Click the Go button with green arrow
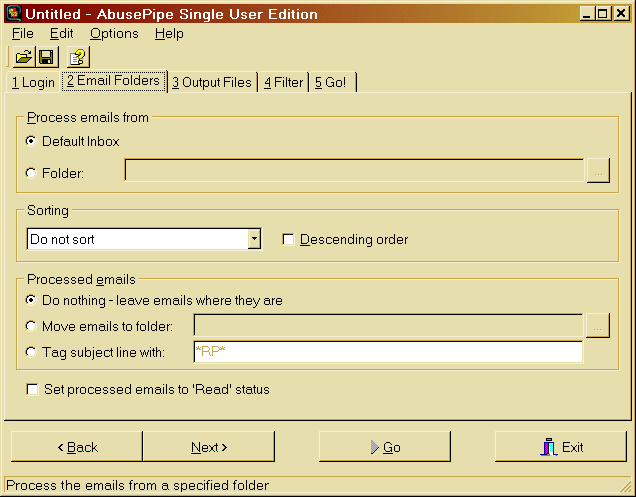The image size is (636, 497). coord(385,447)
